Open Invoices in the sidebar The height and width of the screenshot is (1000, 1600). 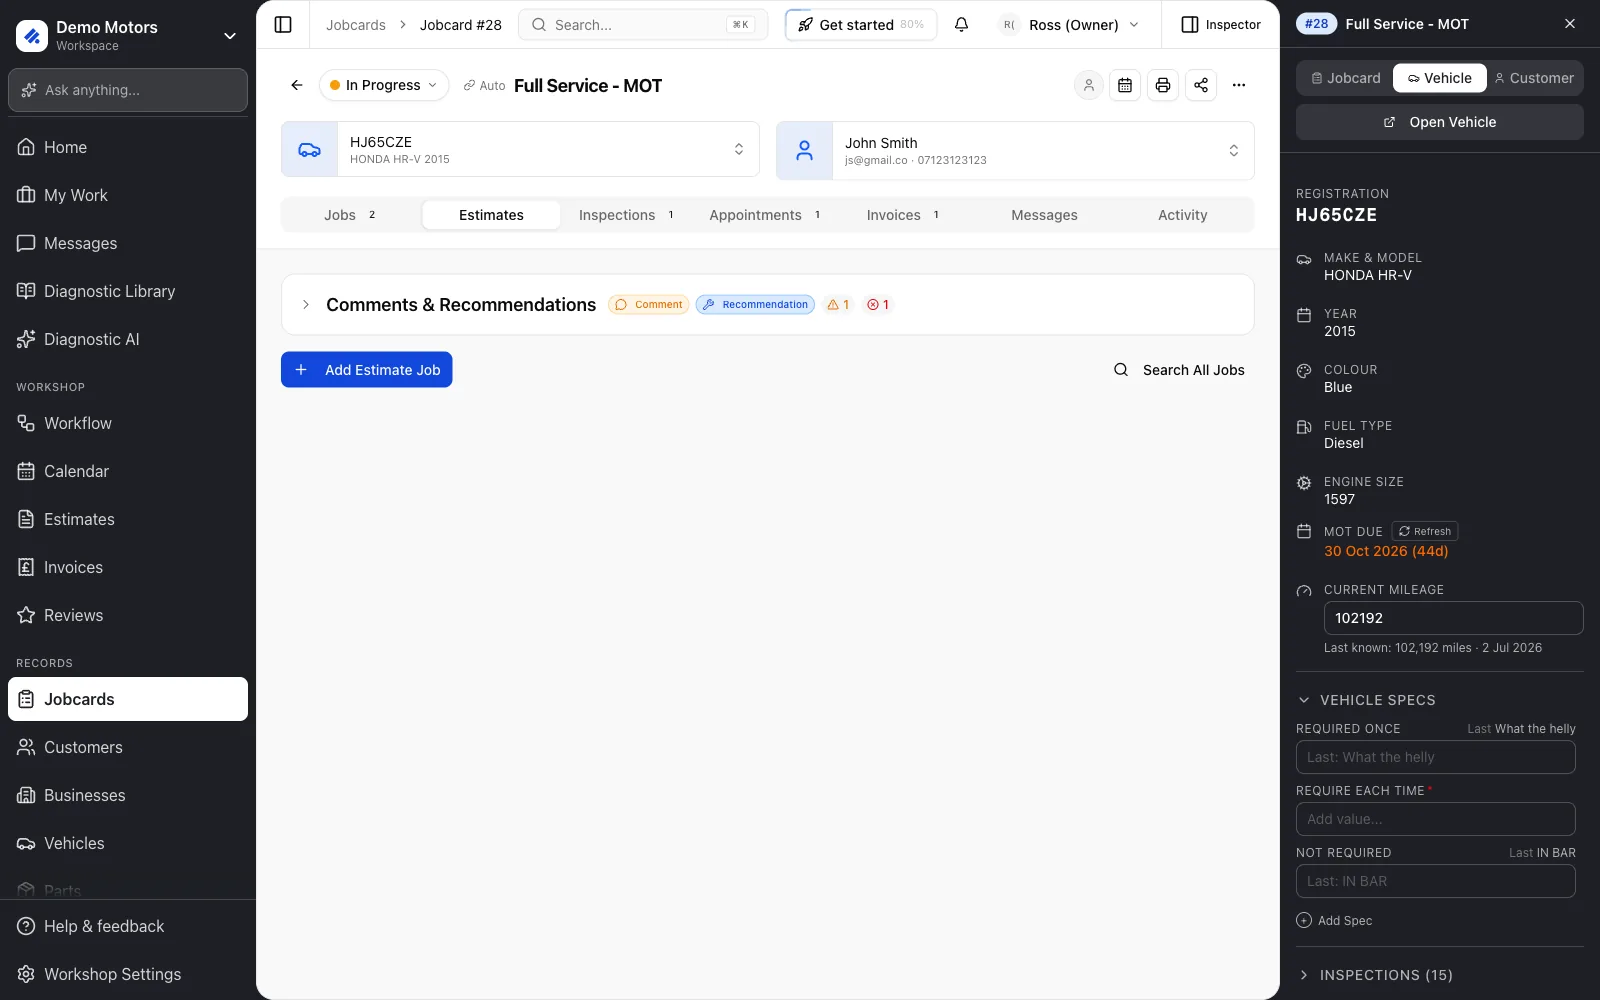pyautogui.click(x=128, y=567)
